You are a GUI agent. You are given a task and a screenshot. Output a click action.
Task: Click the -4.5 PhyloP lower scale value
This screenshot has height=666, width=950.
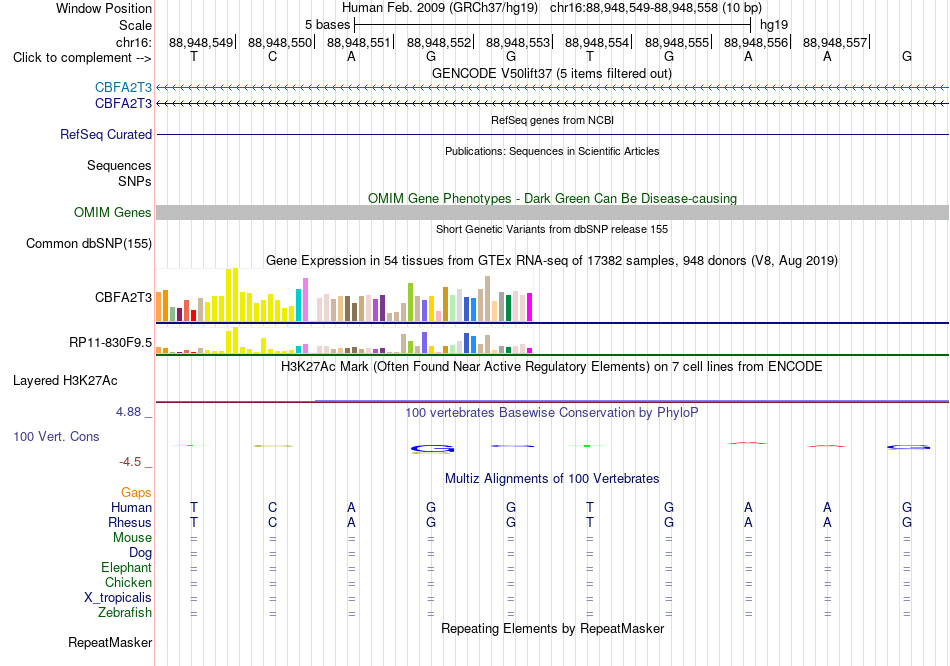click(130, 462)
